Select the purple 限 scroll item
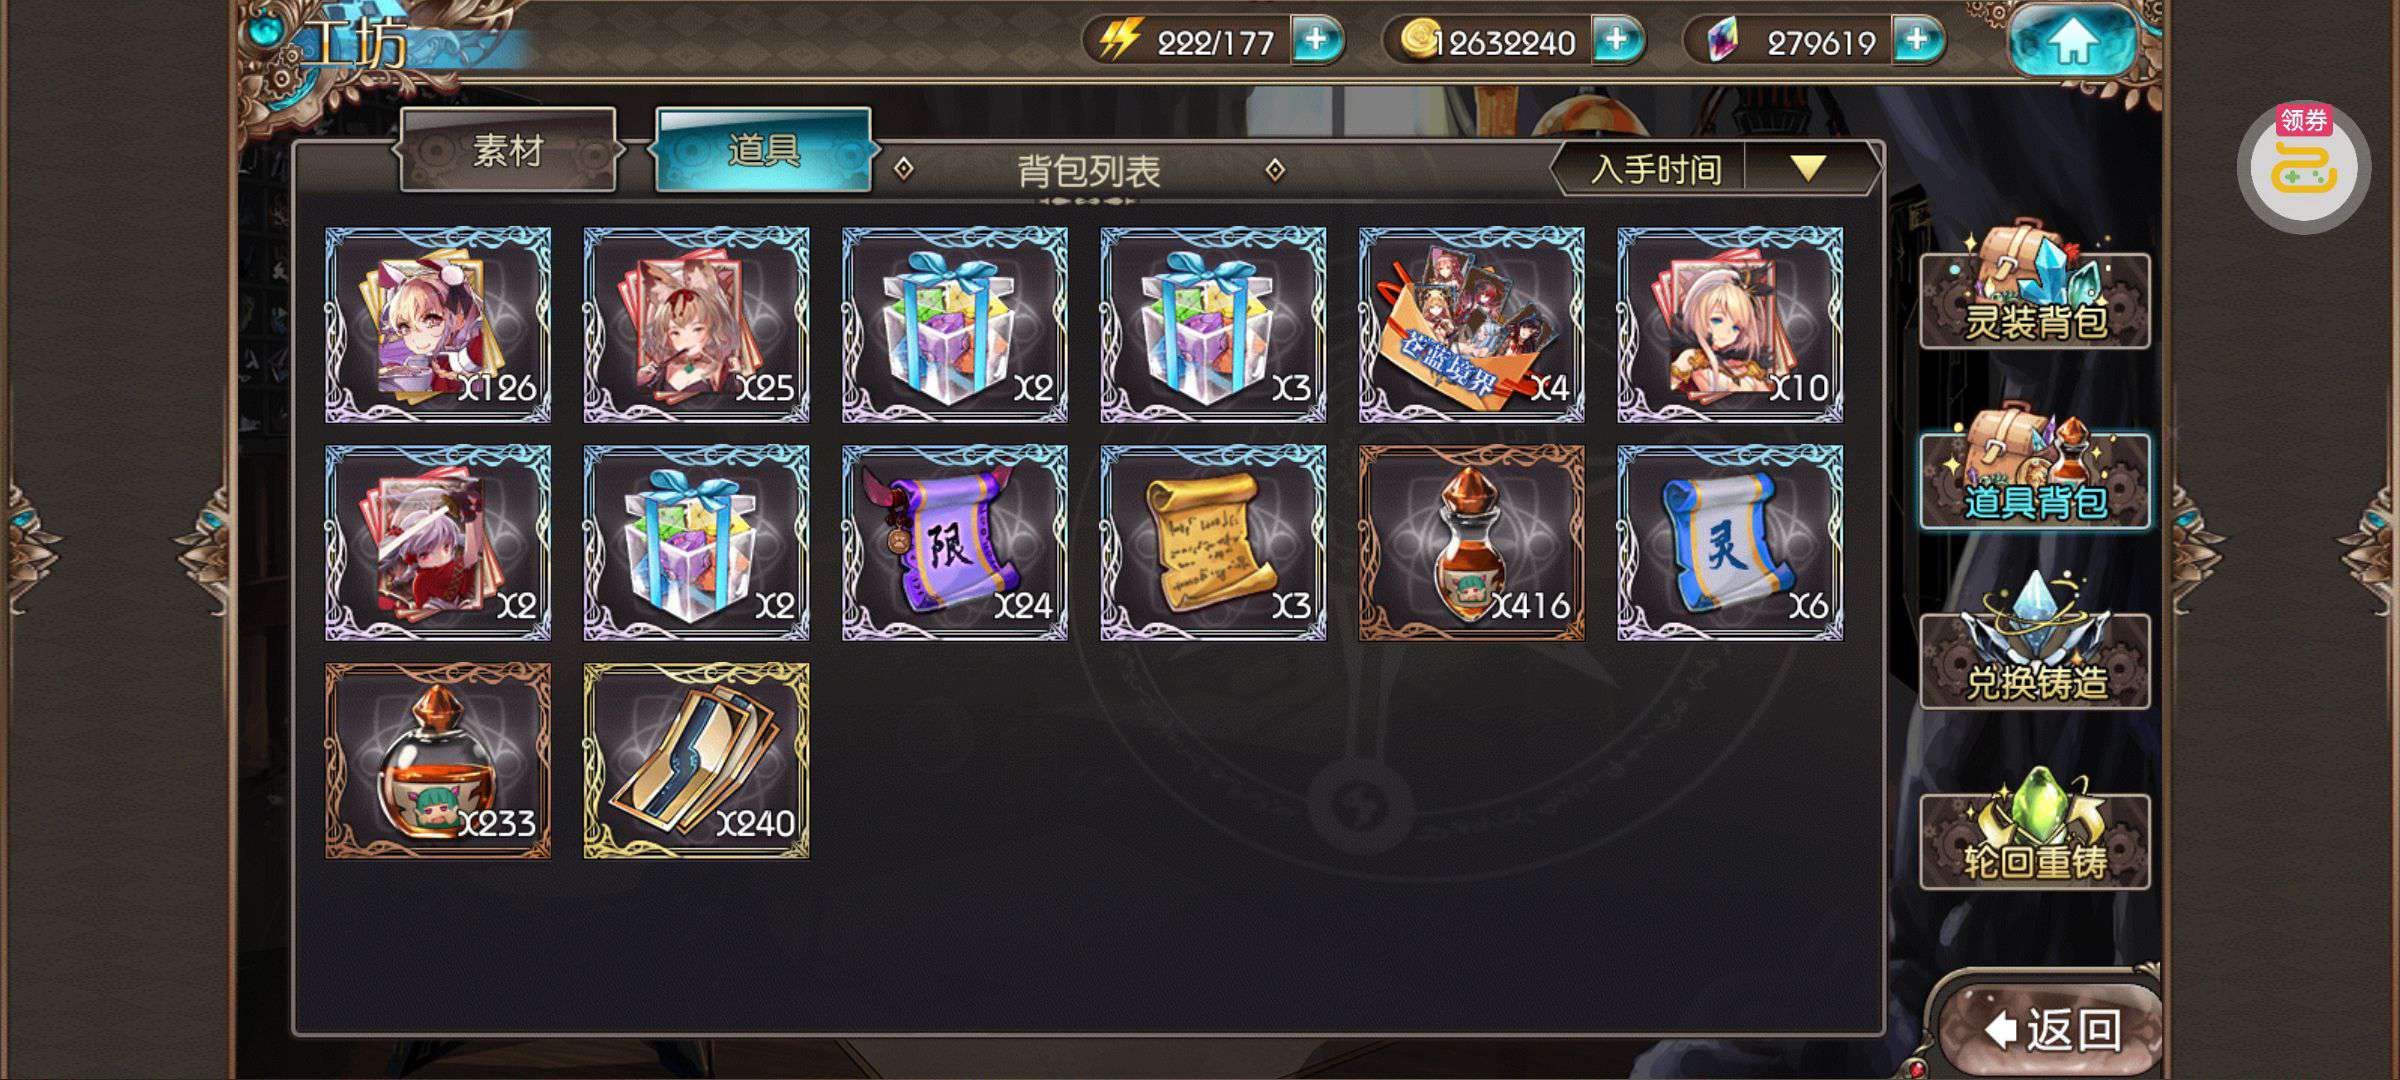 tap(955, 543)
